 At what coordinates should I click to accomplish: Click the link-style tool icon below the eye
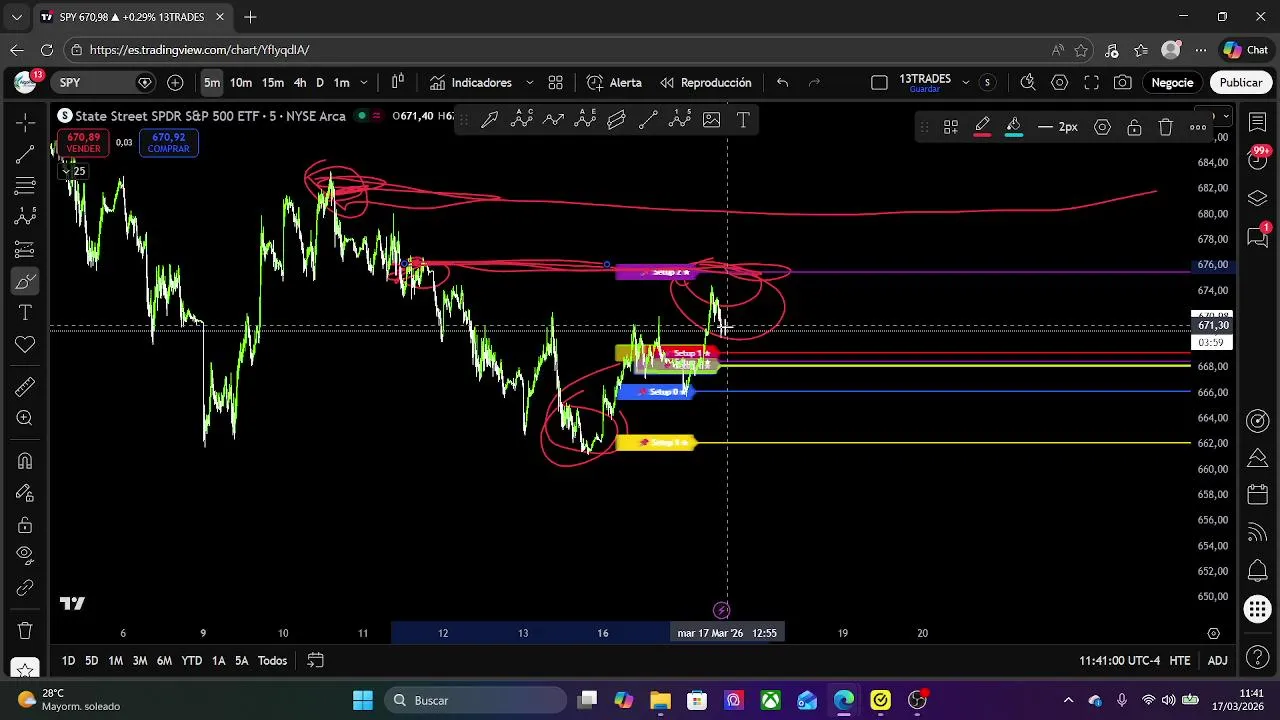pos(25,588)
